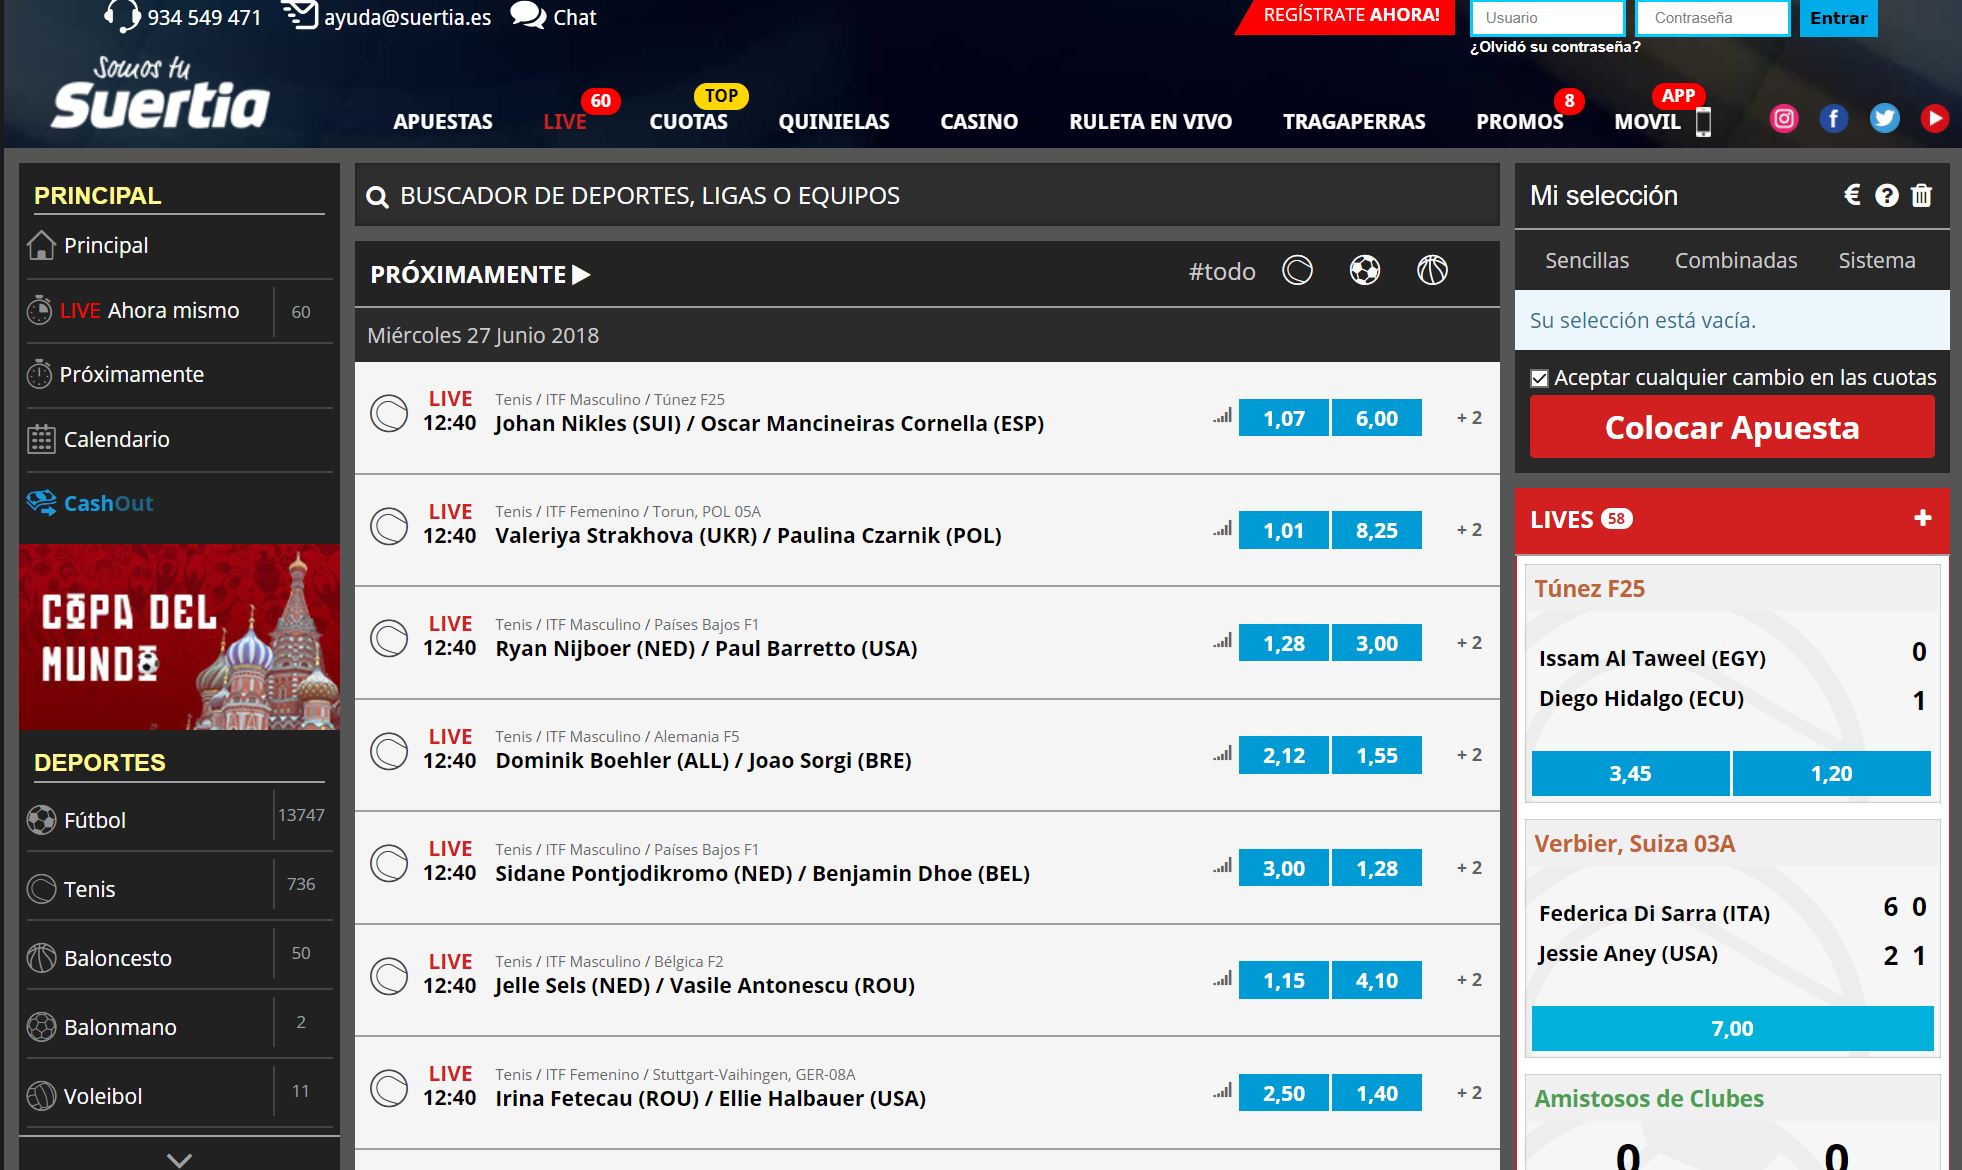Click the Baloncesto icon in Deportes
The height and width of the screenshot is (1170, 1962).
point(41,958)
